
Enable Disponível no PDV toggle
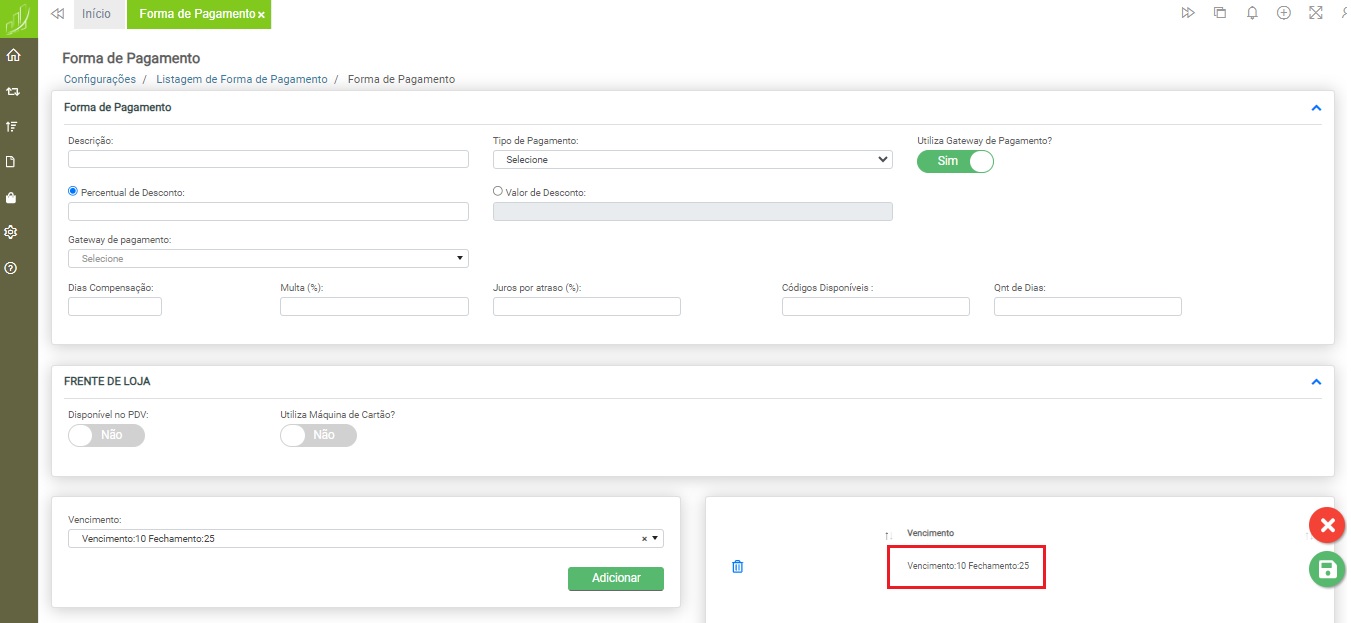point(106,435)
